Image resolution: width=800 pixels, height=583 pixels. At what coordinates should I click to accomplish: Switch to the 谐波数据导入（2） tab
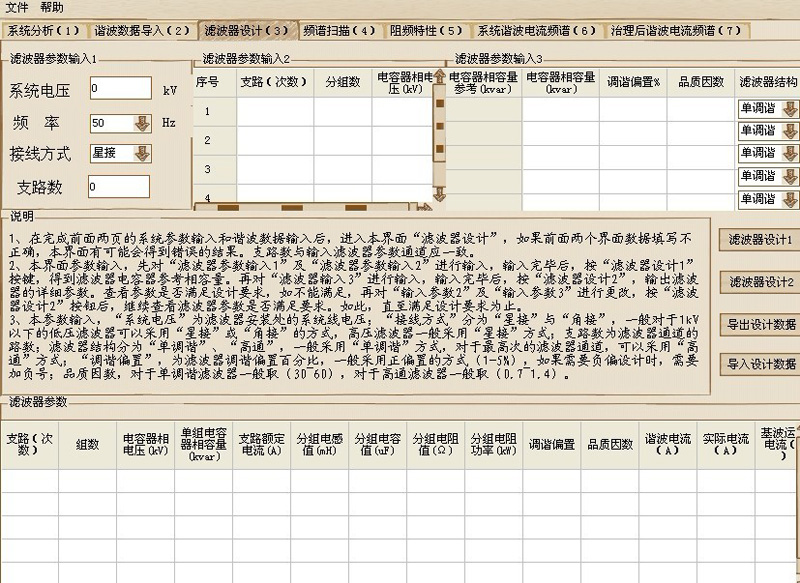[142, 30]
